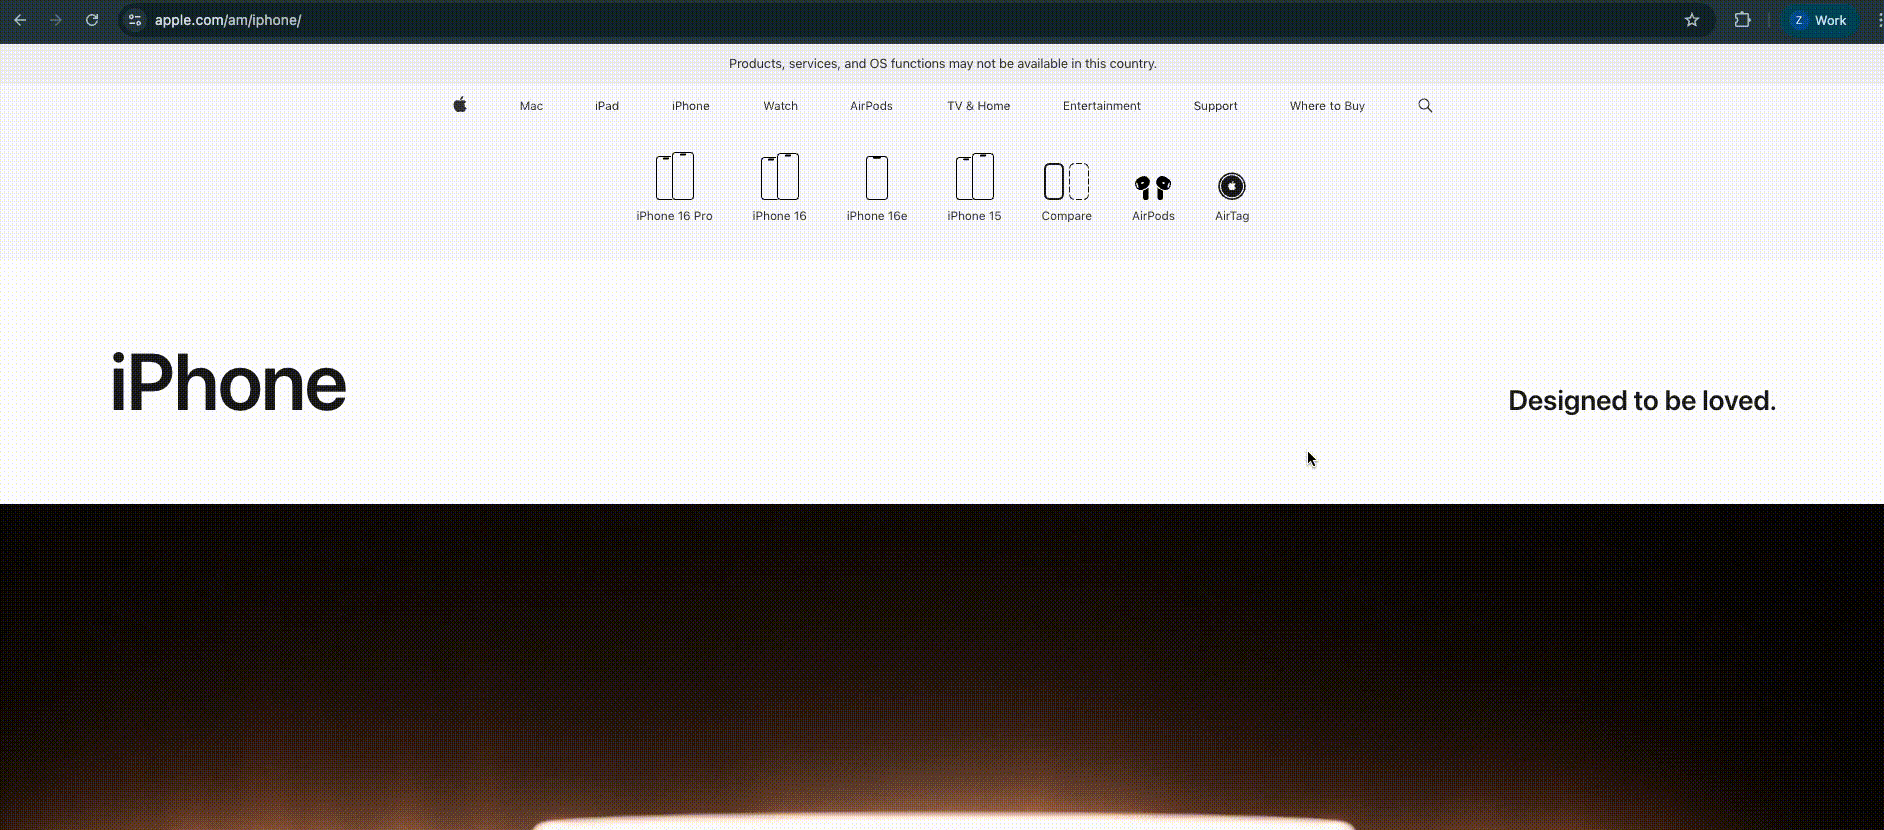The image size is (1884, 830).
Task: Go to TV & Home section
Action: [978, 106]
